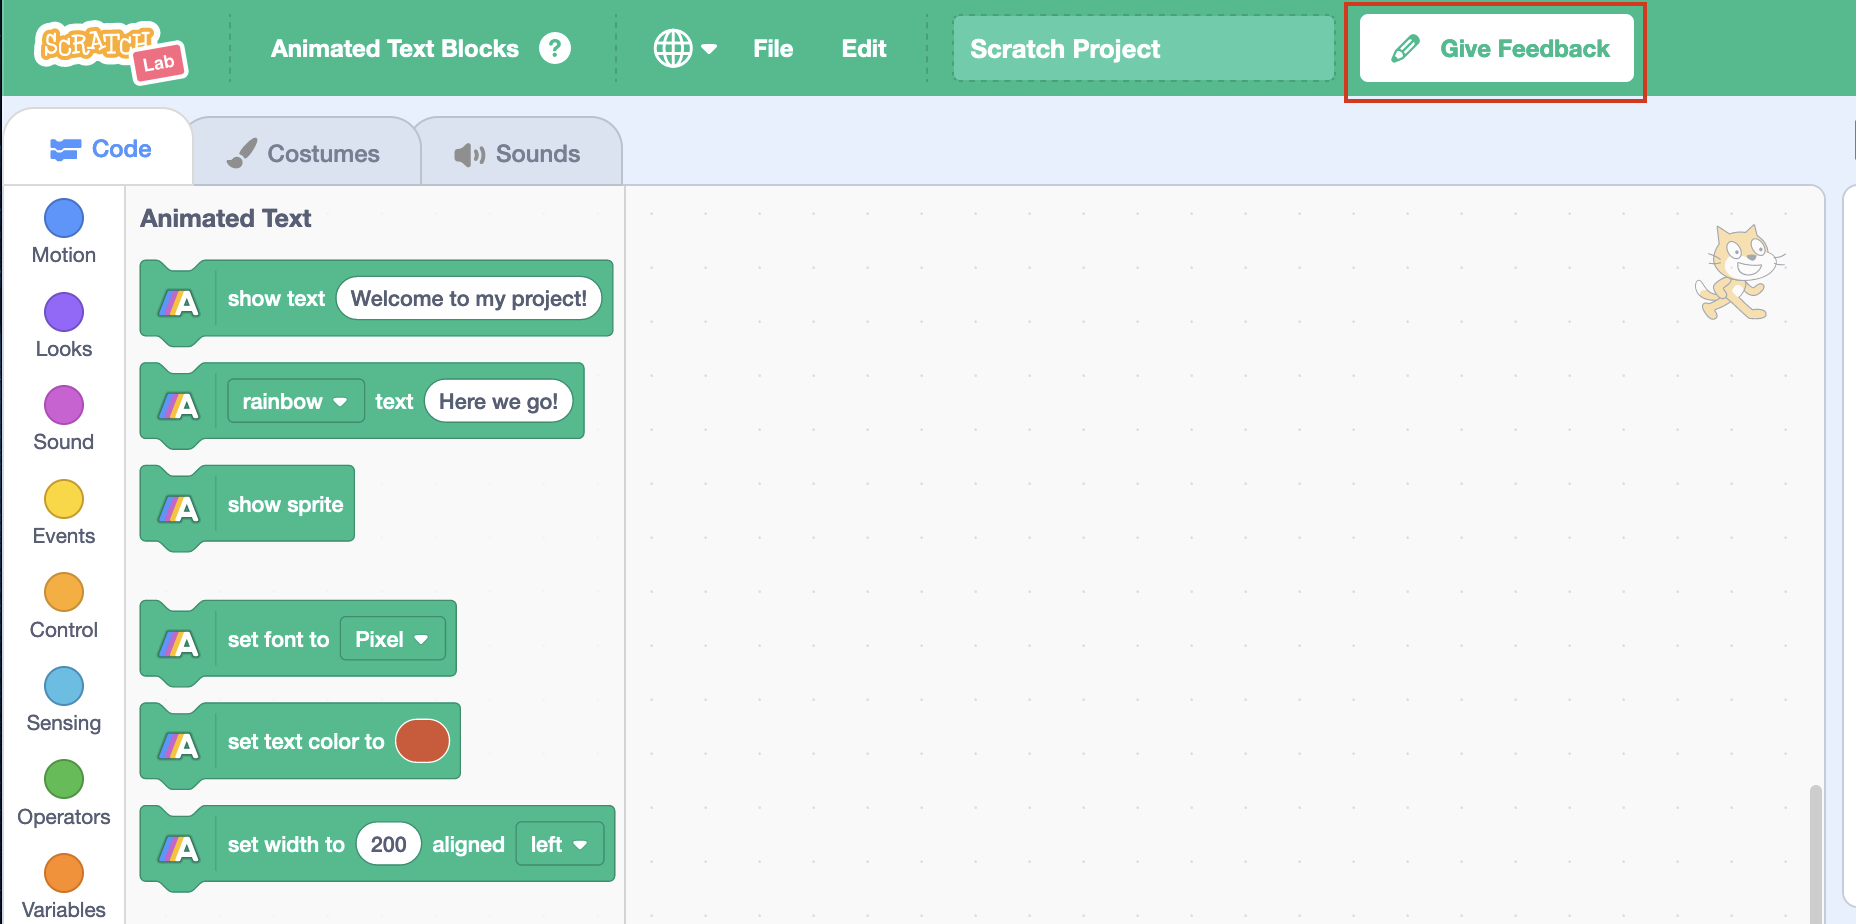Open the Animated Text Blocks help icon
Viewport: 1856px width, 924px height.
tap(555, 48)
